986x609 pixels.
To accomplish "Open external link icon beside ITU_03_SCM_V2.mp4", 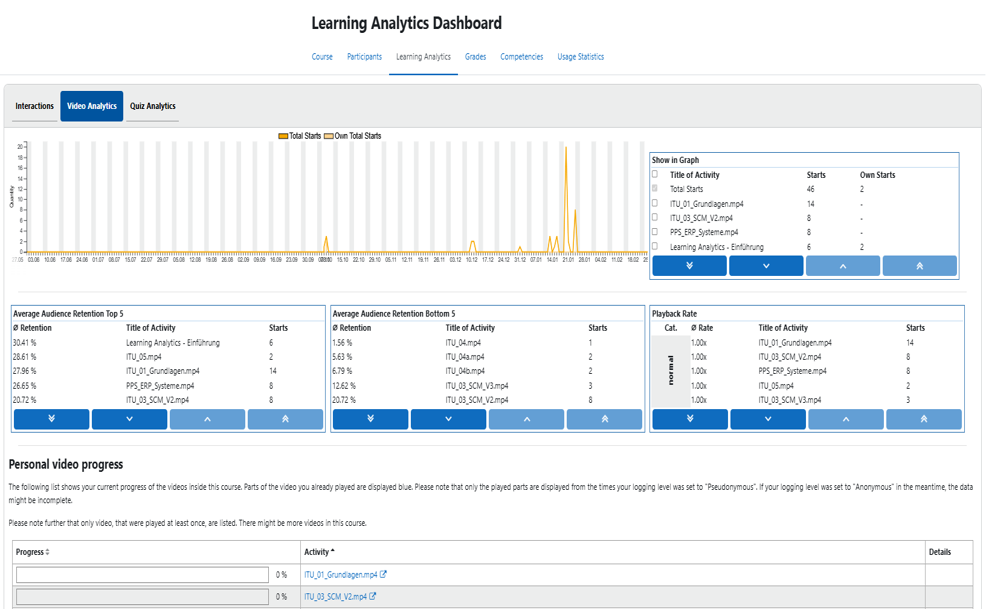I will (x=372, y=596).
